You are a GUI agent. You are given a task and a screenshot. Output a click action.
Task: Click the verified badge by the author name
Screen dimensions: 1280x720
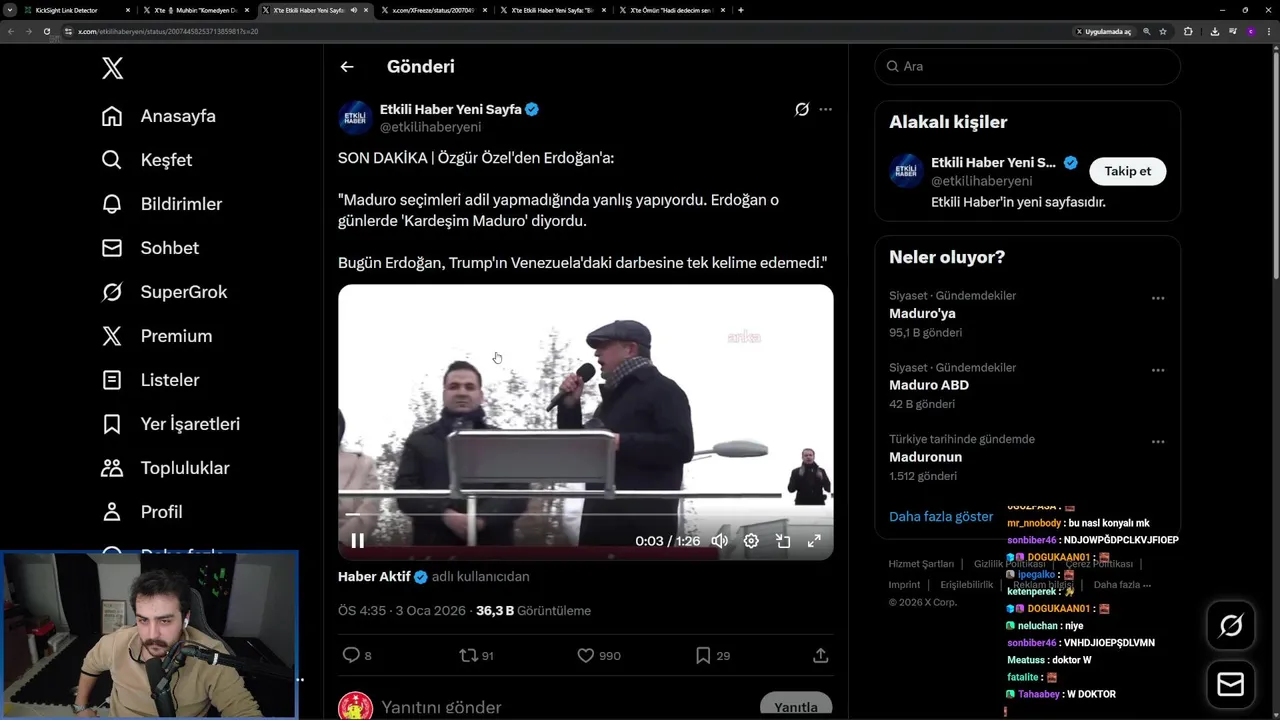click(x=532, y=109)
